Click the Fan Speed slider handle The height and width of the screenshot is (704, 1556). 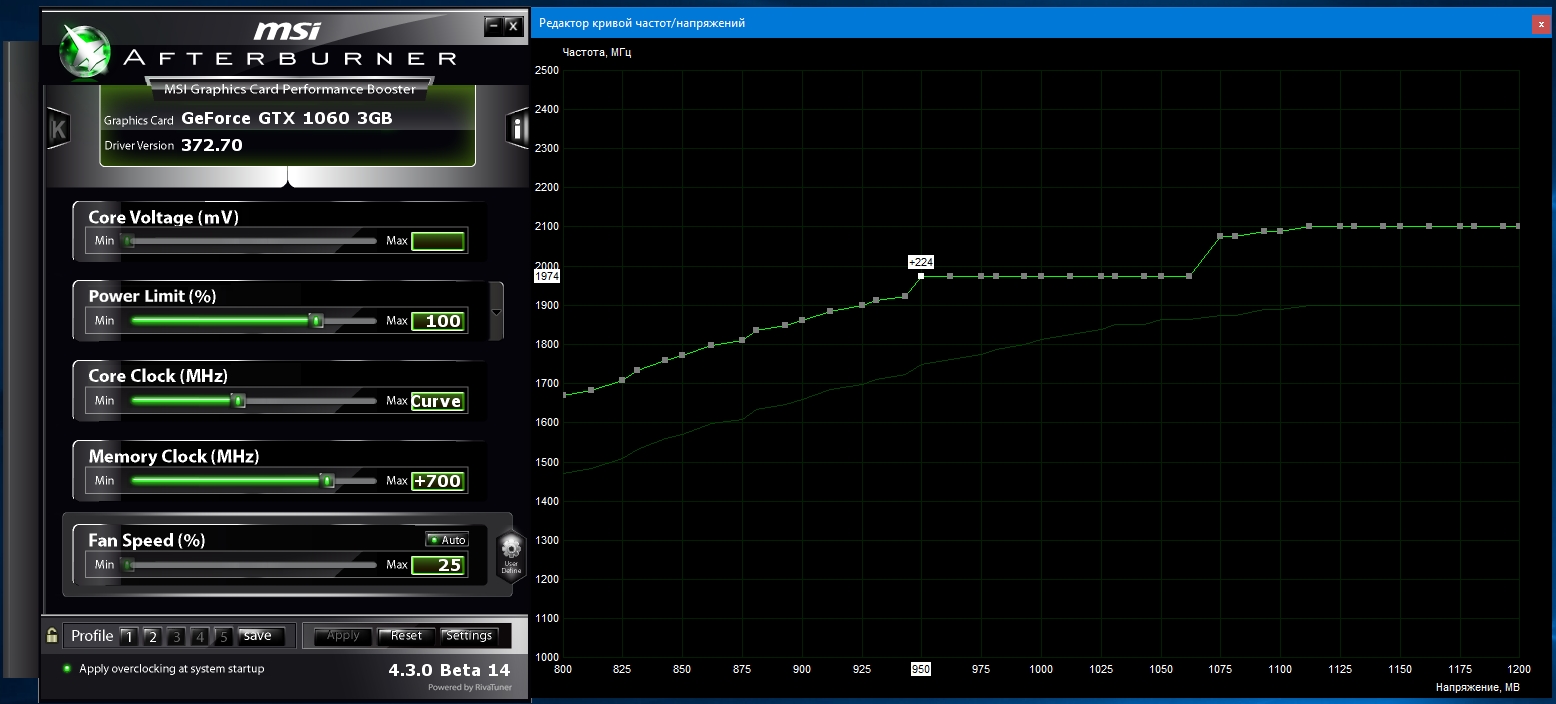(x=128, y=565)
